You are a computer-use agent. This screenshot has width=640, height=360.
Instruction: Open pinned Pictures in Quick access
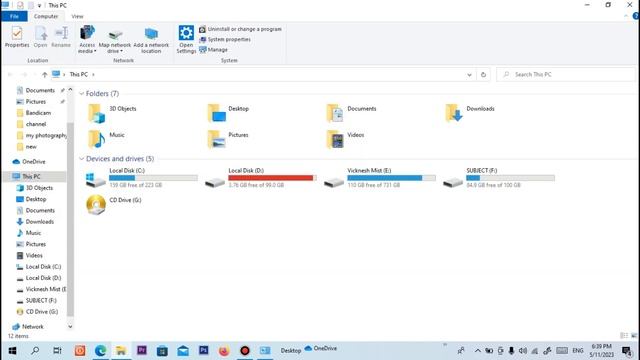[36, 102]
